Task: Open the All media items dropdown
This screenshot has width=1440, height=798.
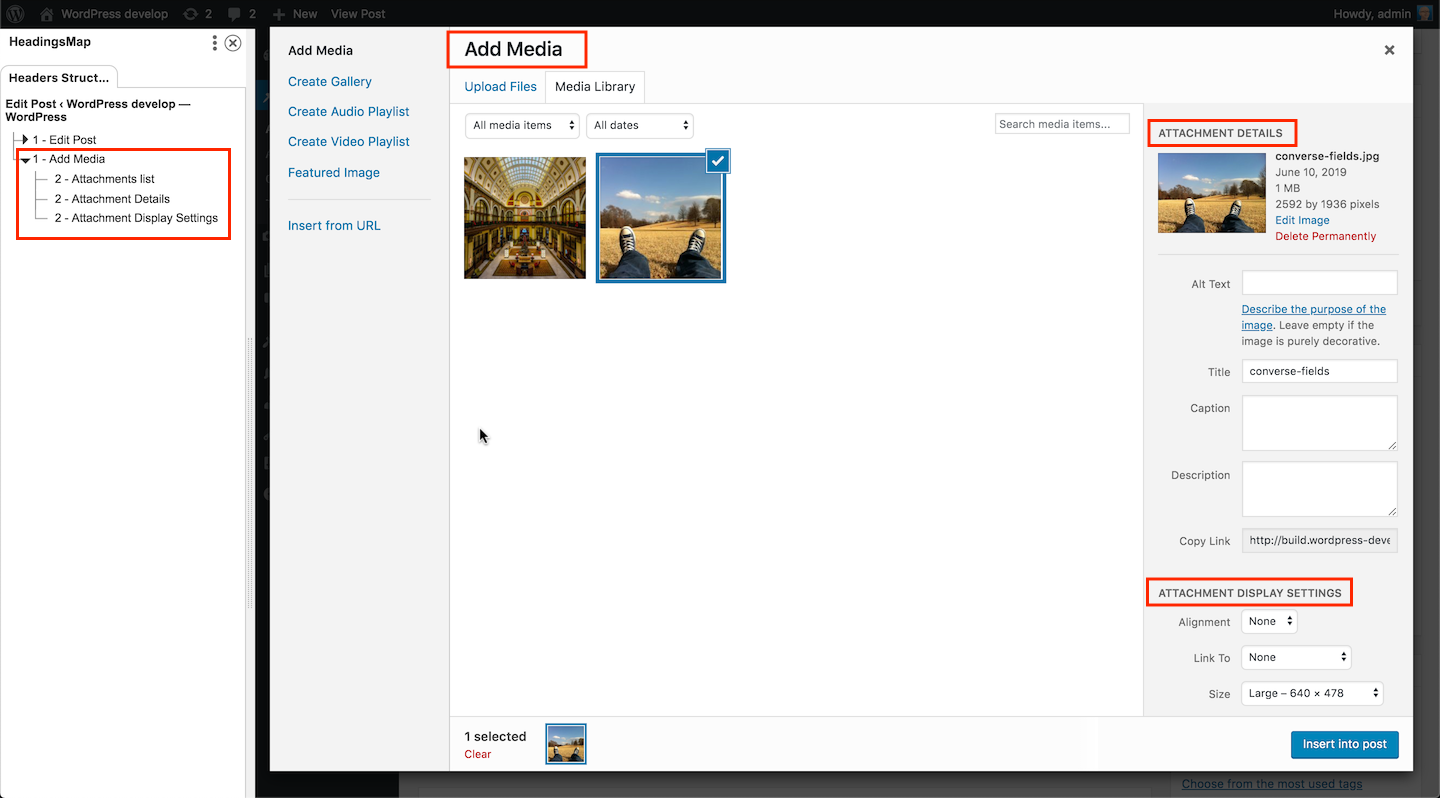Action: point(522,125)
